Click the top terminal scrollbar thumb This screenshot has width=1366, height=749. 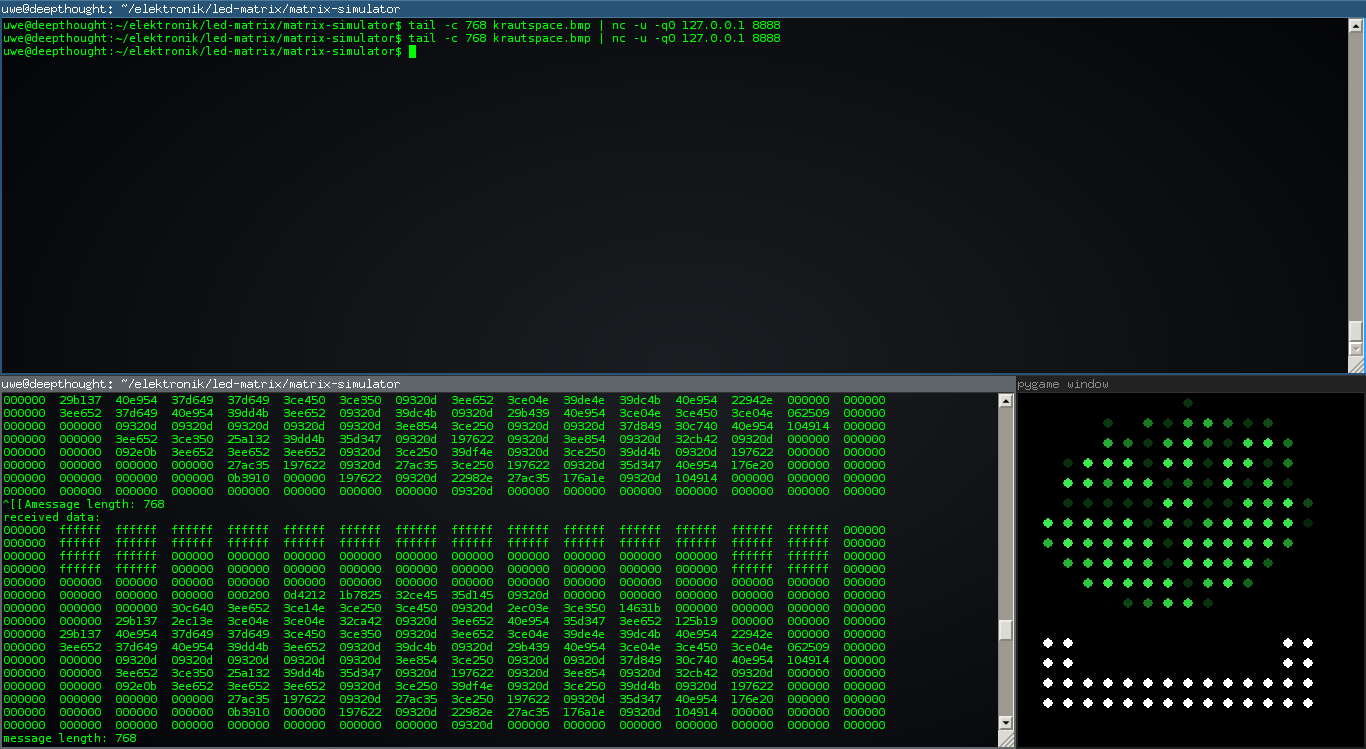1356,331
